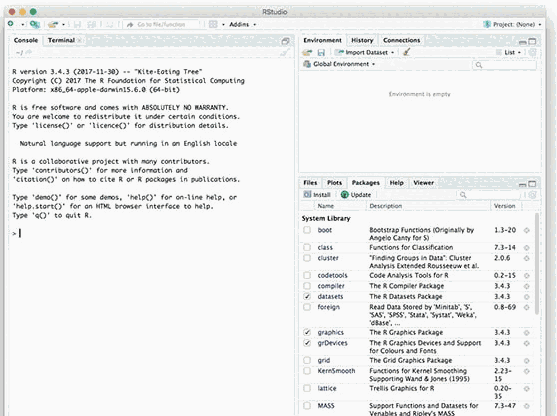Click the workspace panes grid icon
557x416 pixels.
coord(213,25)
